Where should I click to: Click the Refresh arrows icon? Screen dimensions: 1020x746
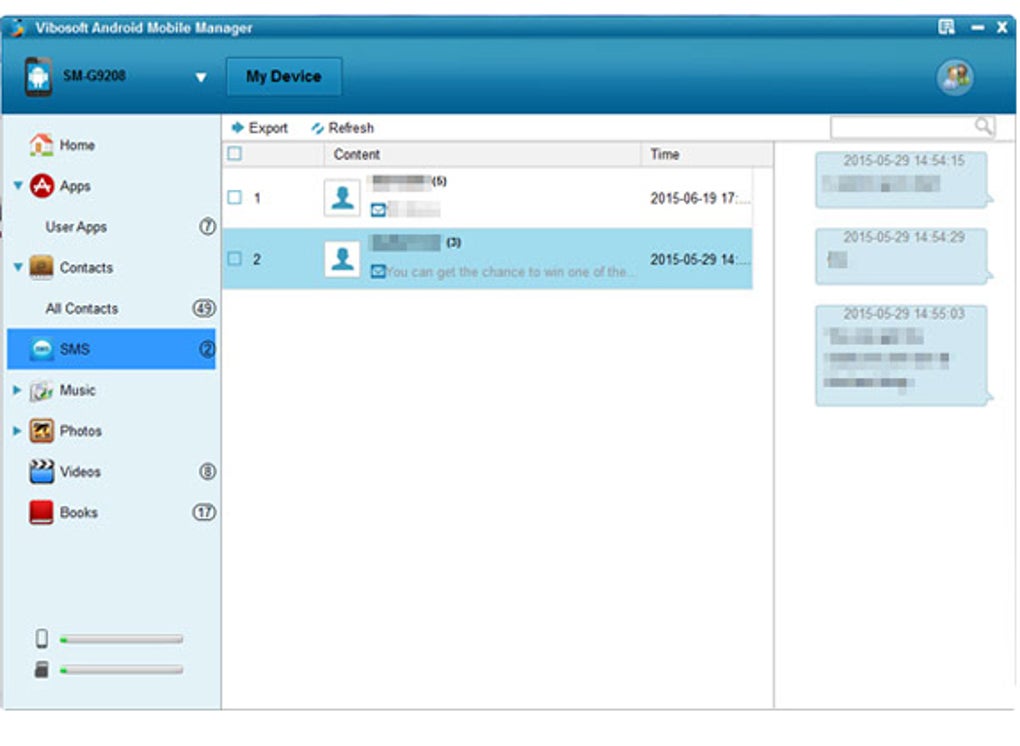coord(317,128)
